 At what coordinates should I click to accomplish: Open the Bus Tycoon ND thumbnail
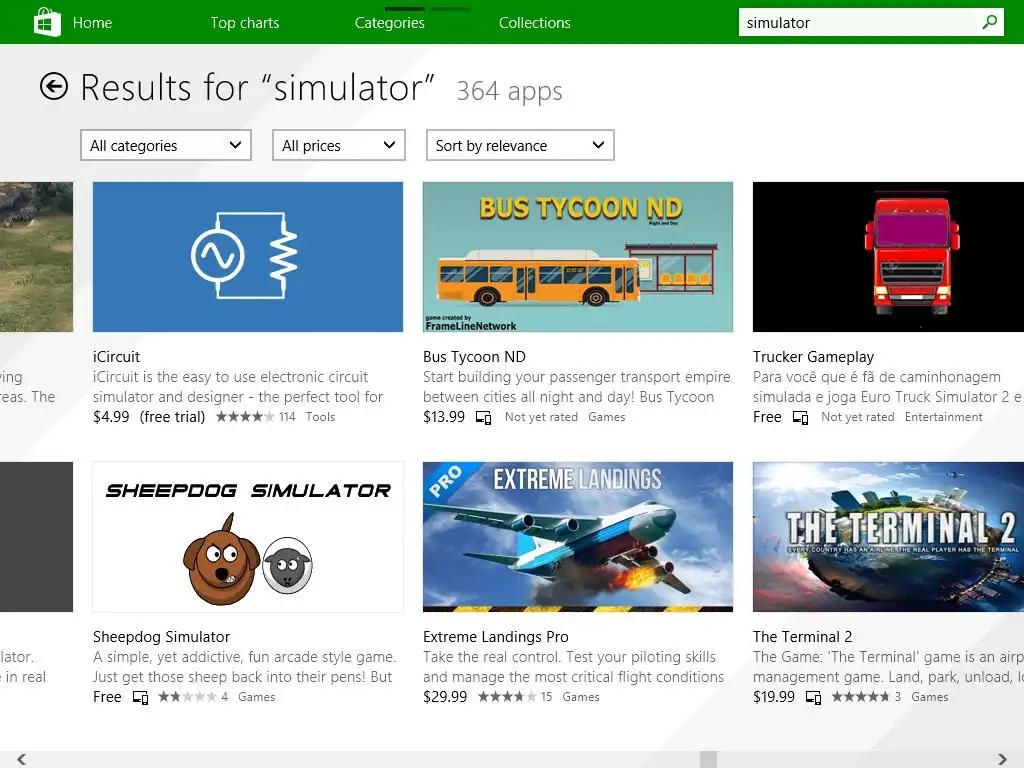(578, 257)
